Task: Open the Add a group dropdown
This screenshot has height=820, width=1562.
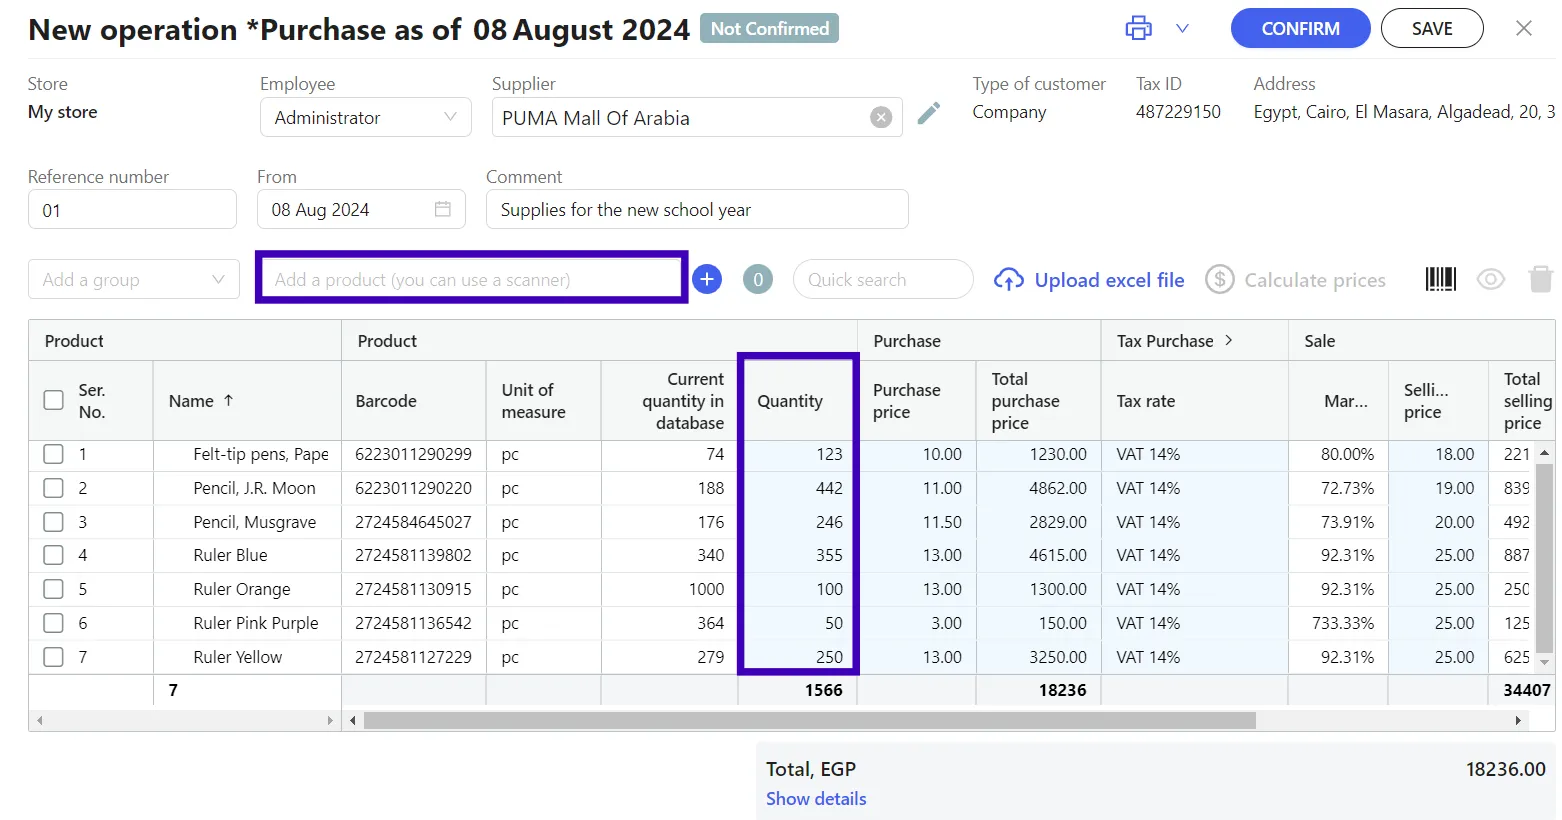Action: tap(134, 279)
